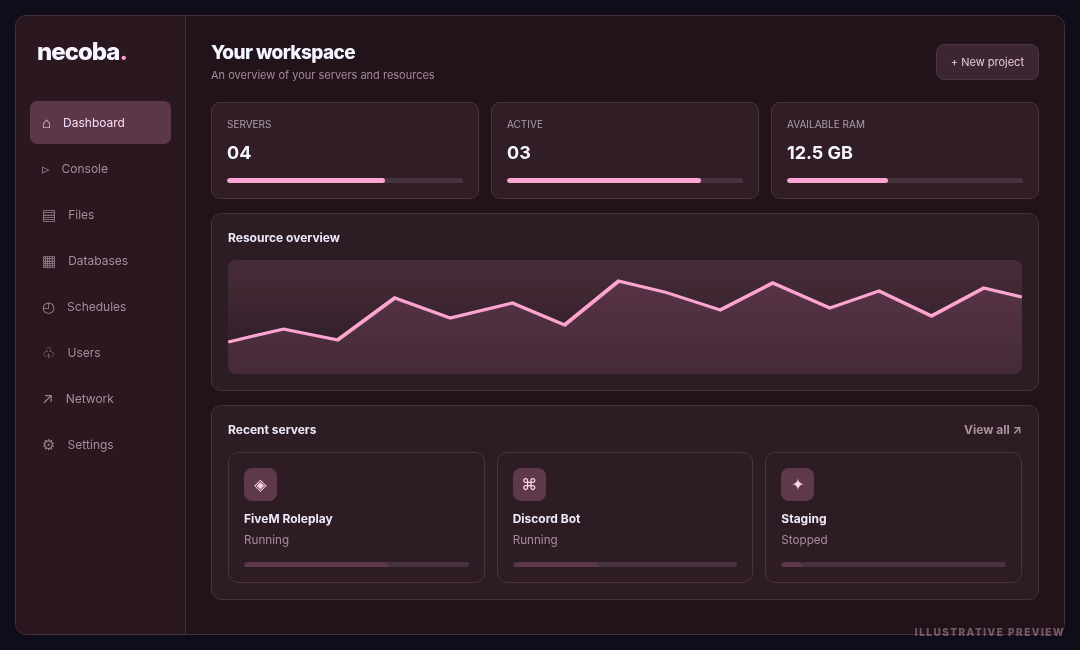Click the FiveM Roleplay diamond icon
This screenshot has height=650, width=1080.
[260, 485]
